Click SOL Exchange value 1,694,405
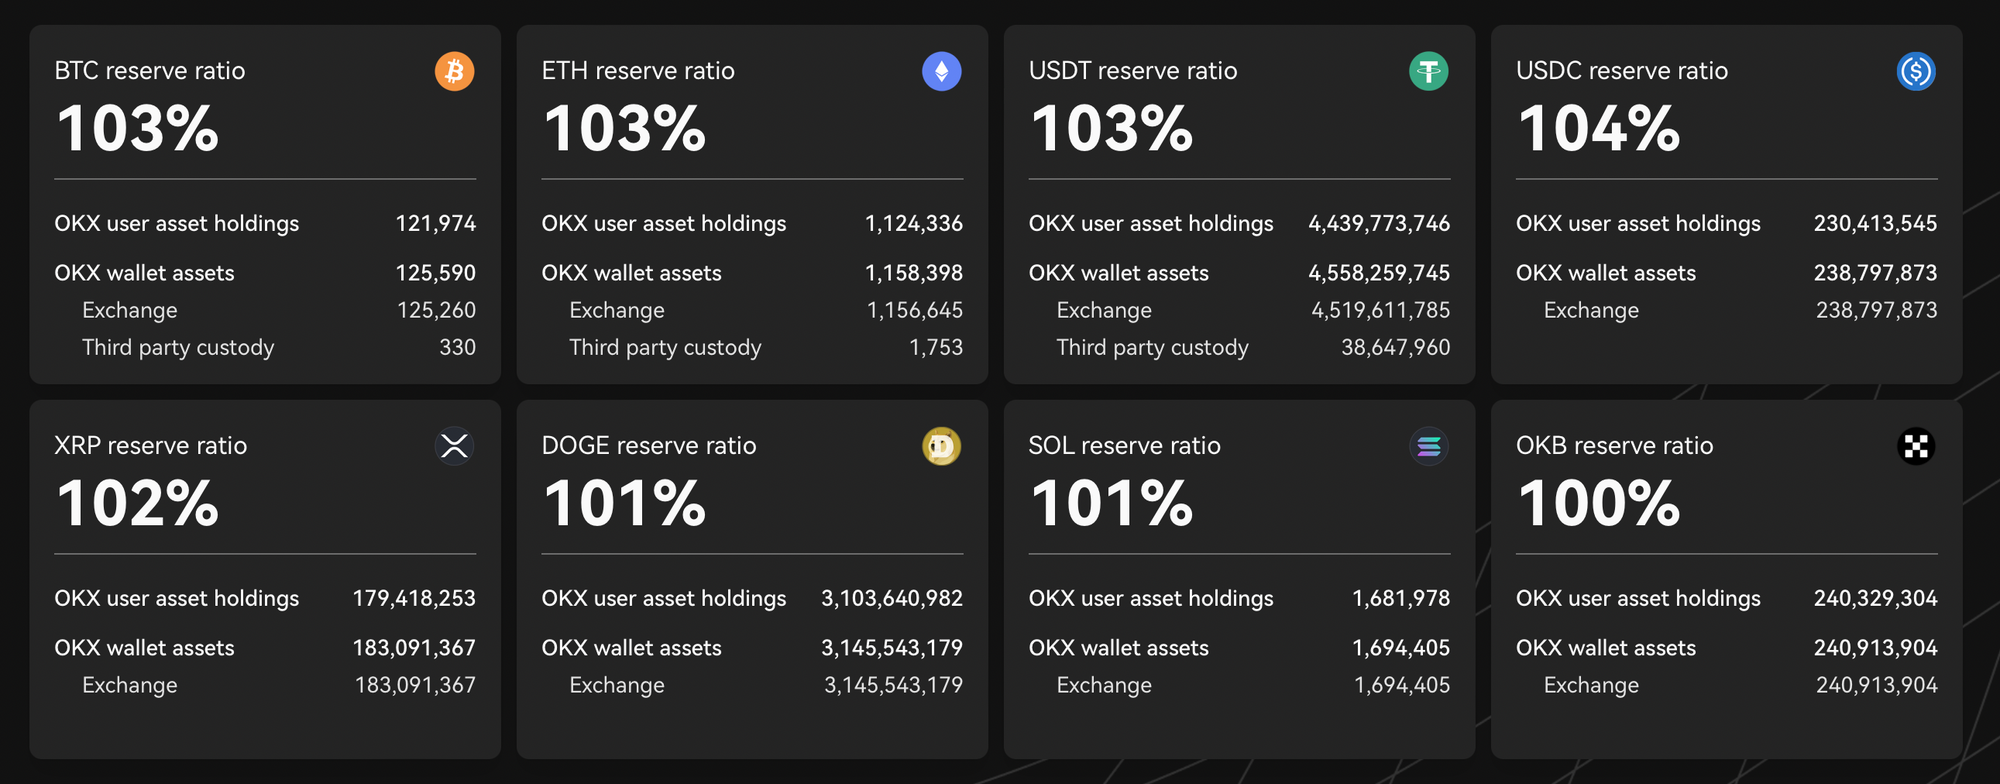 1402,685
